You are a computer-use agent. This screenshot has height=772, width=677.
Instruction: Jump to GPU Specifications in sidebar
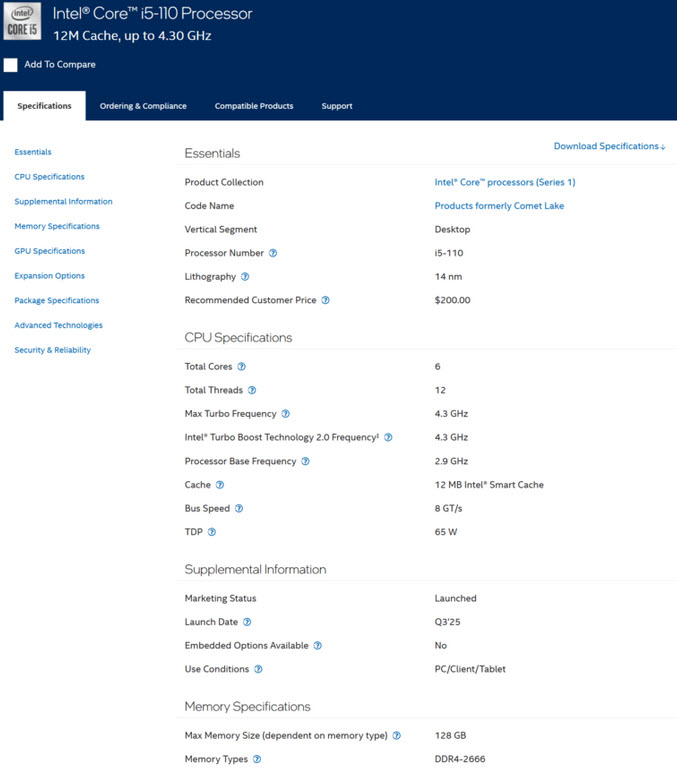pyautogui.click(x=50, y=251)
